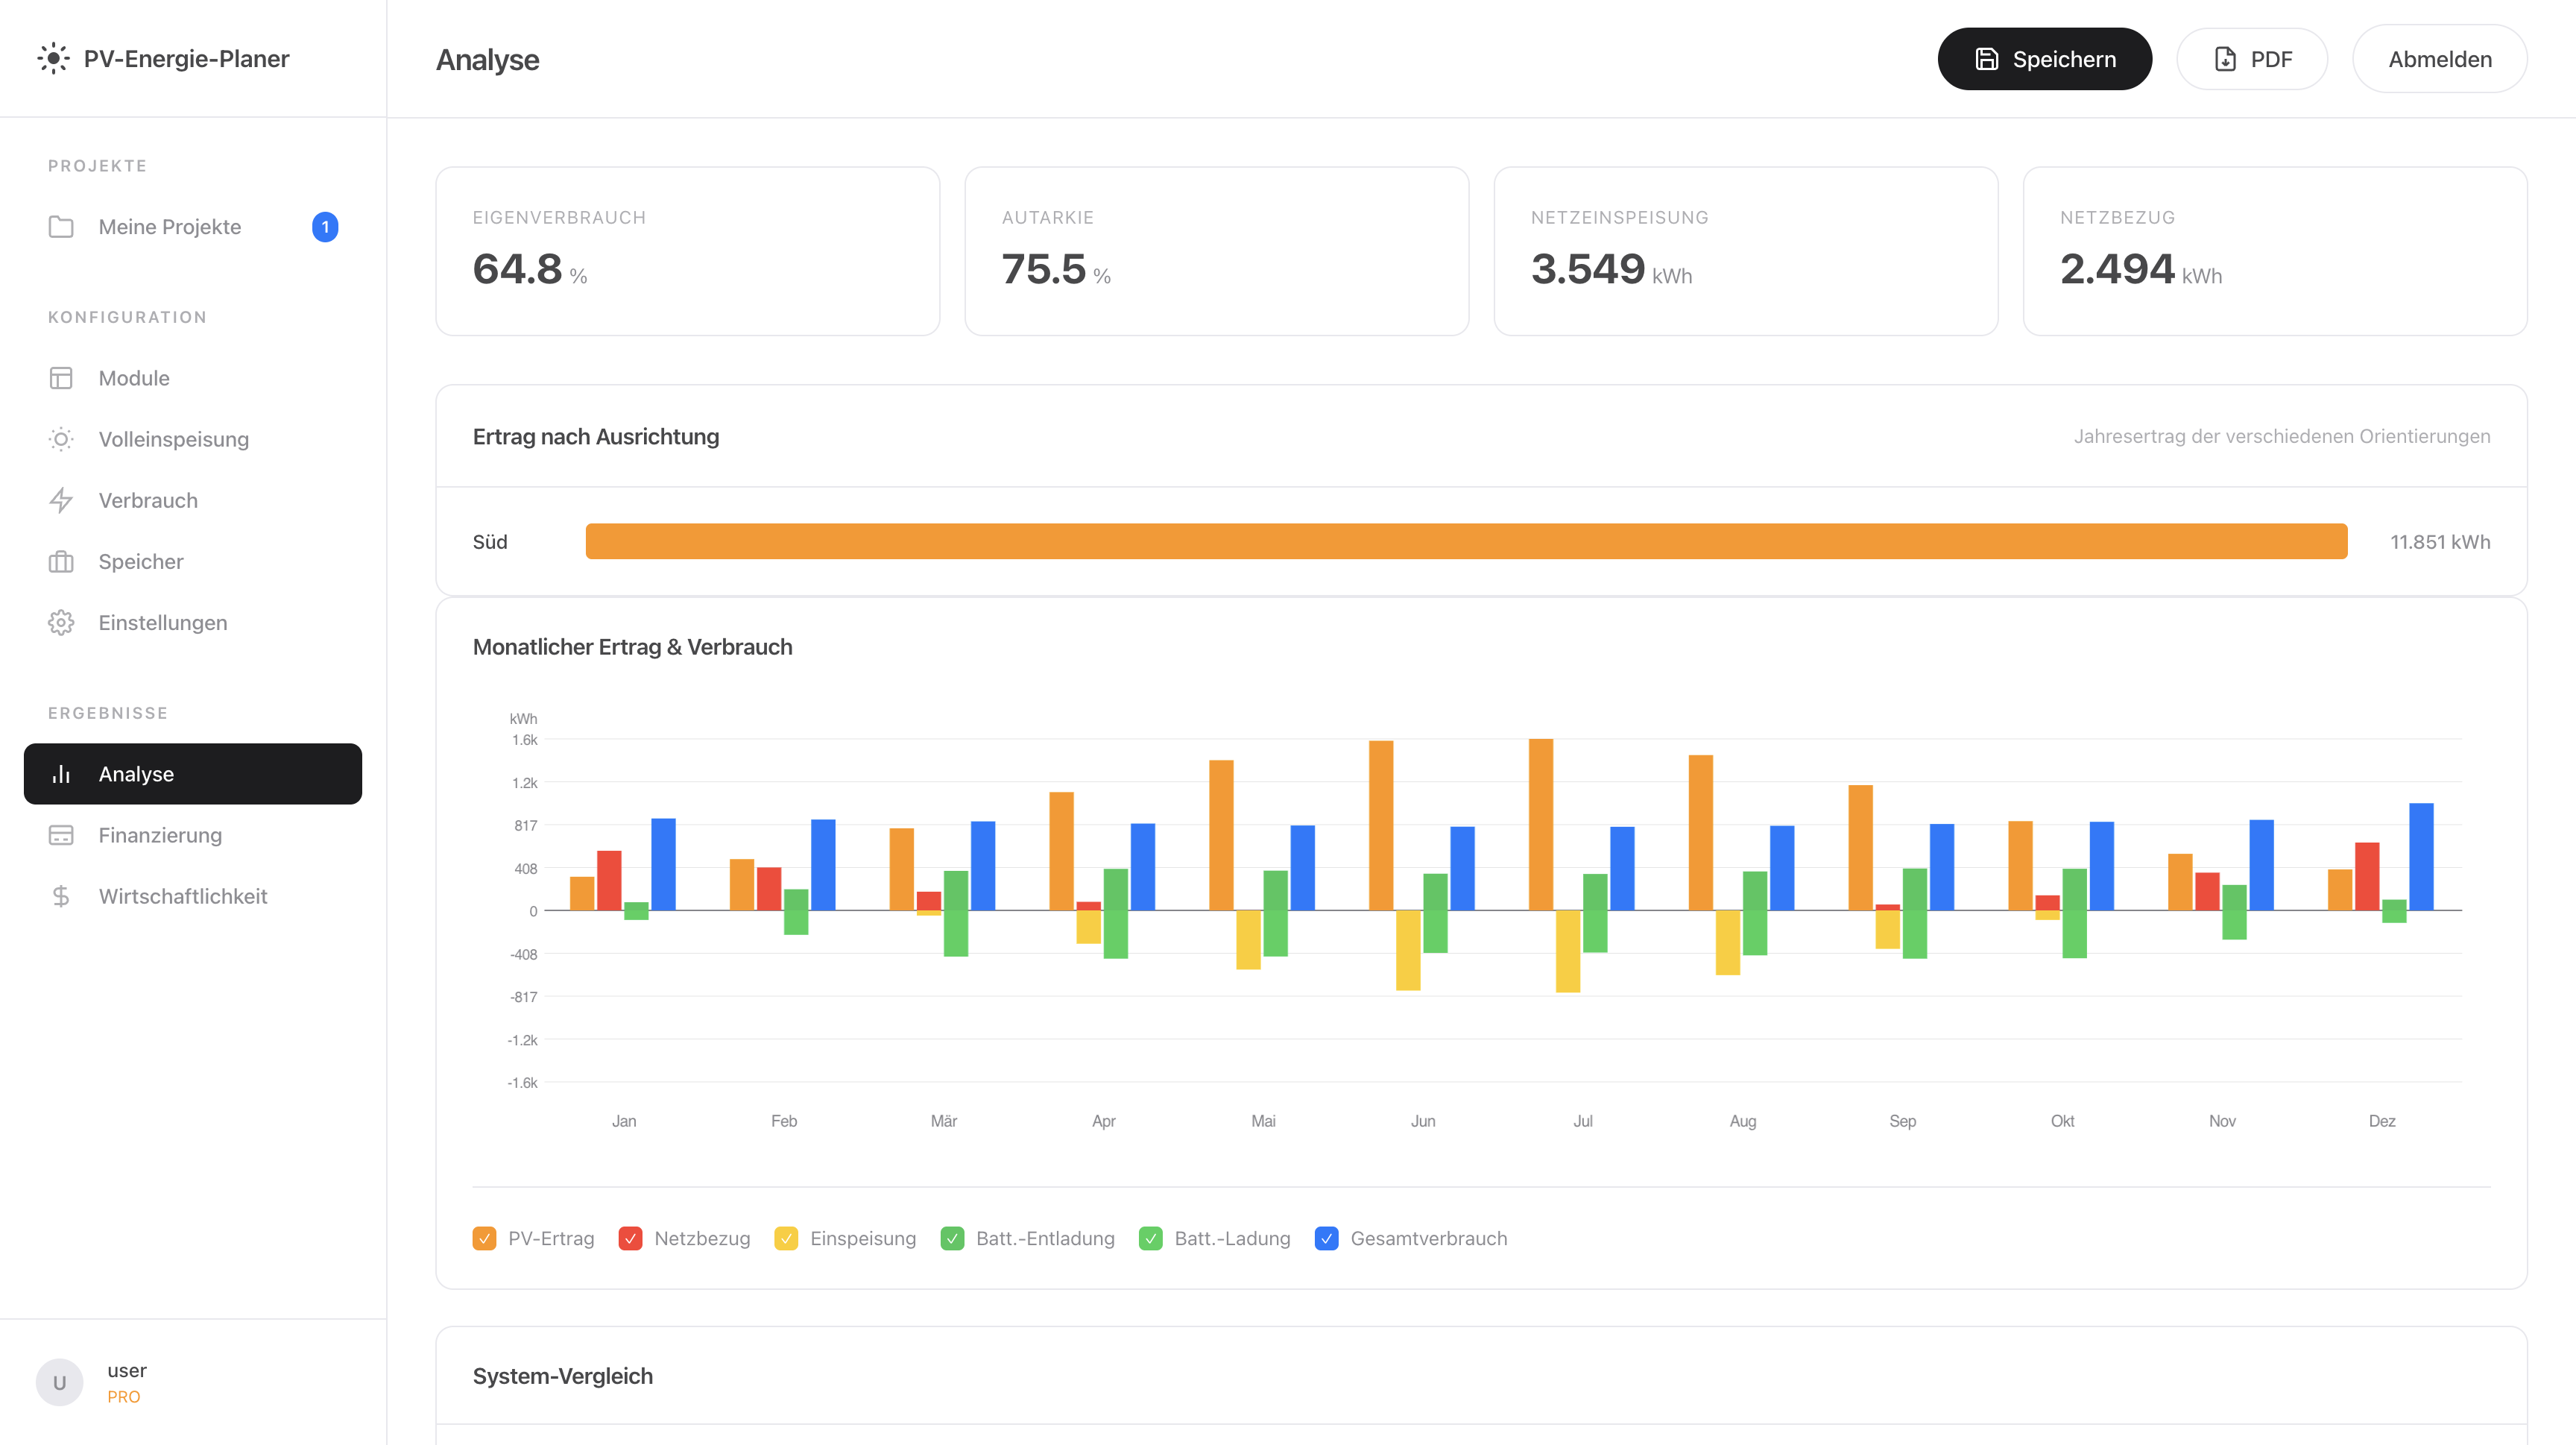Select the Verbrauch lightning icon
The height and width of the screenshot is (1445, 2576).
coord(61,500)
